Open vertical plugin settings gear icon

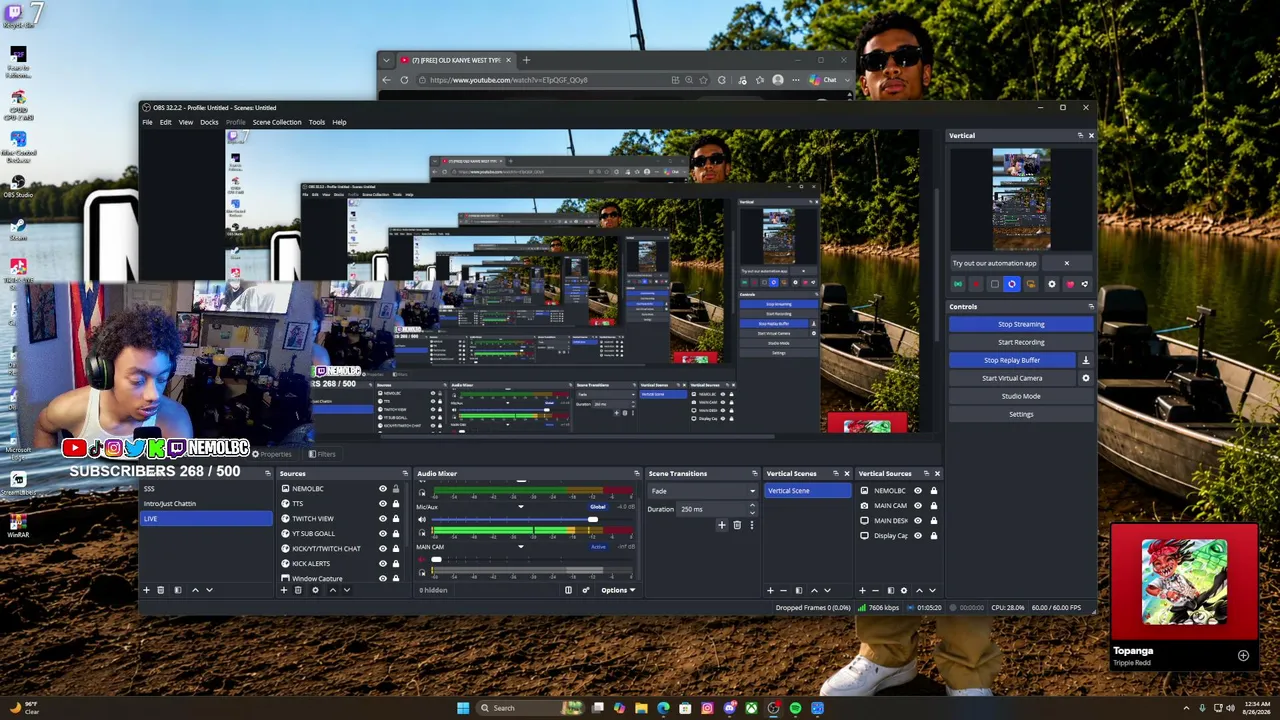point(1051,284)
